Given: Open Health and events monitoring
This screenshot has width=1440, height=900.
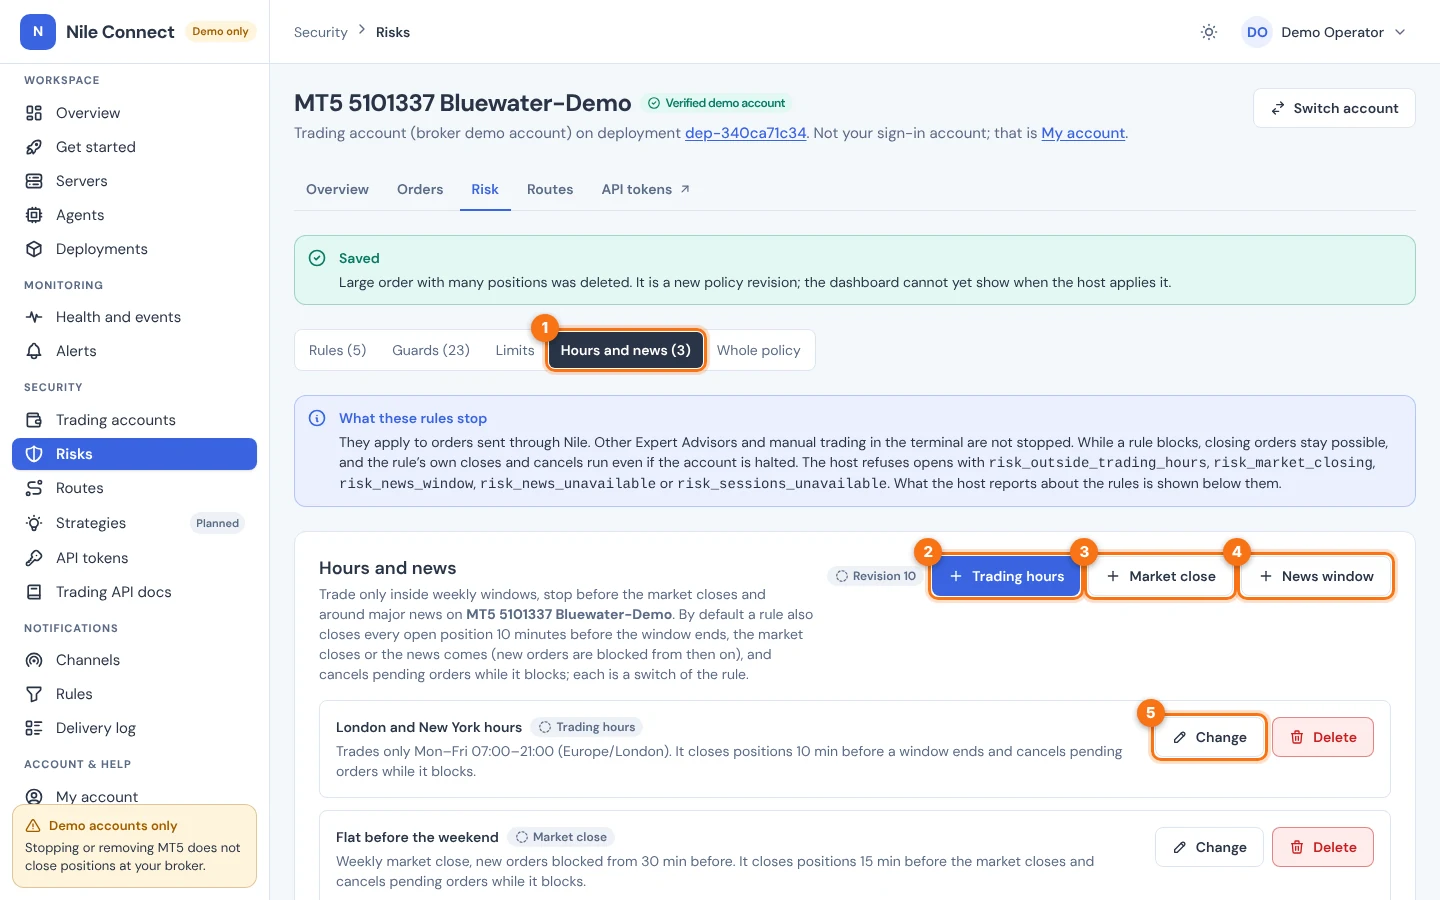Looking at the screenshot, I should tap(134, 317).
